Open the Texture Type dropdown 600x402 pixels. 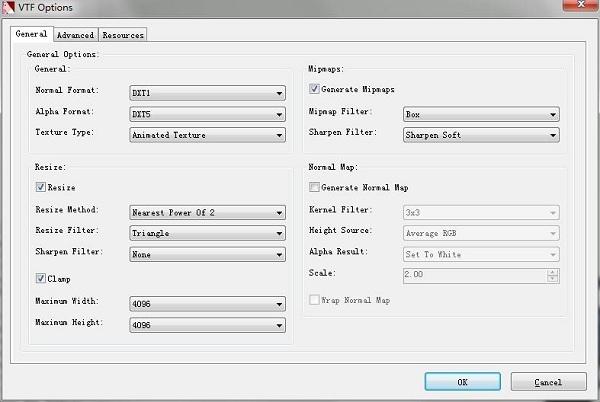click(207, 135)
